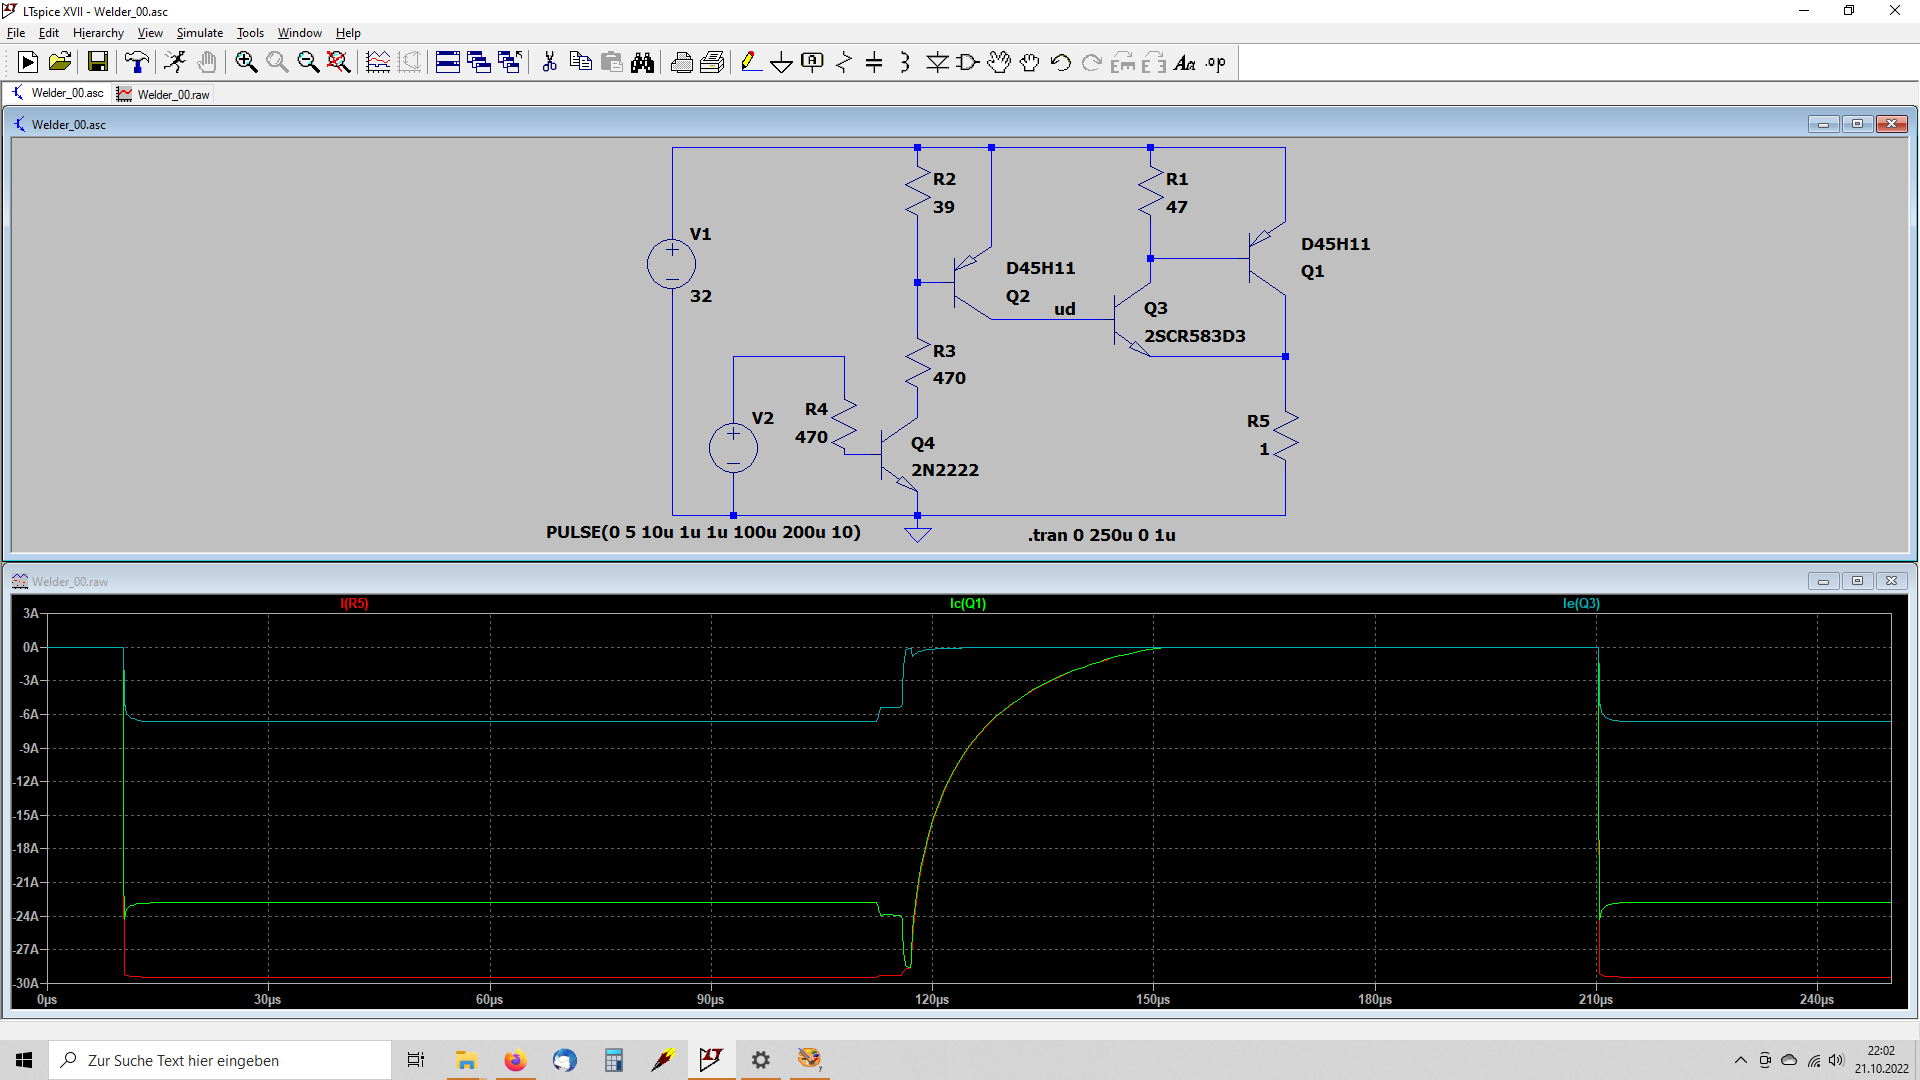Viewport: 1920px width, 1080px height.
Task: Switch to the Welder_00.raw tab
Action: 164,94
